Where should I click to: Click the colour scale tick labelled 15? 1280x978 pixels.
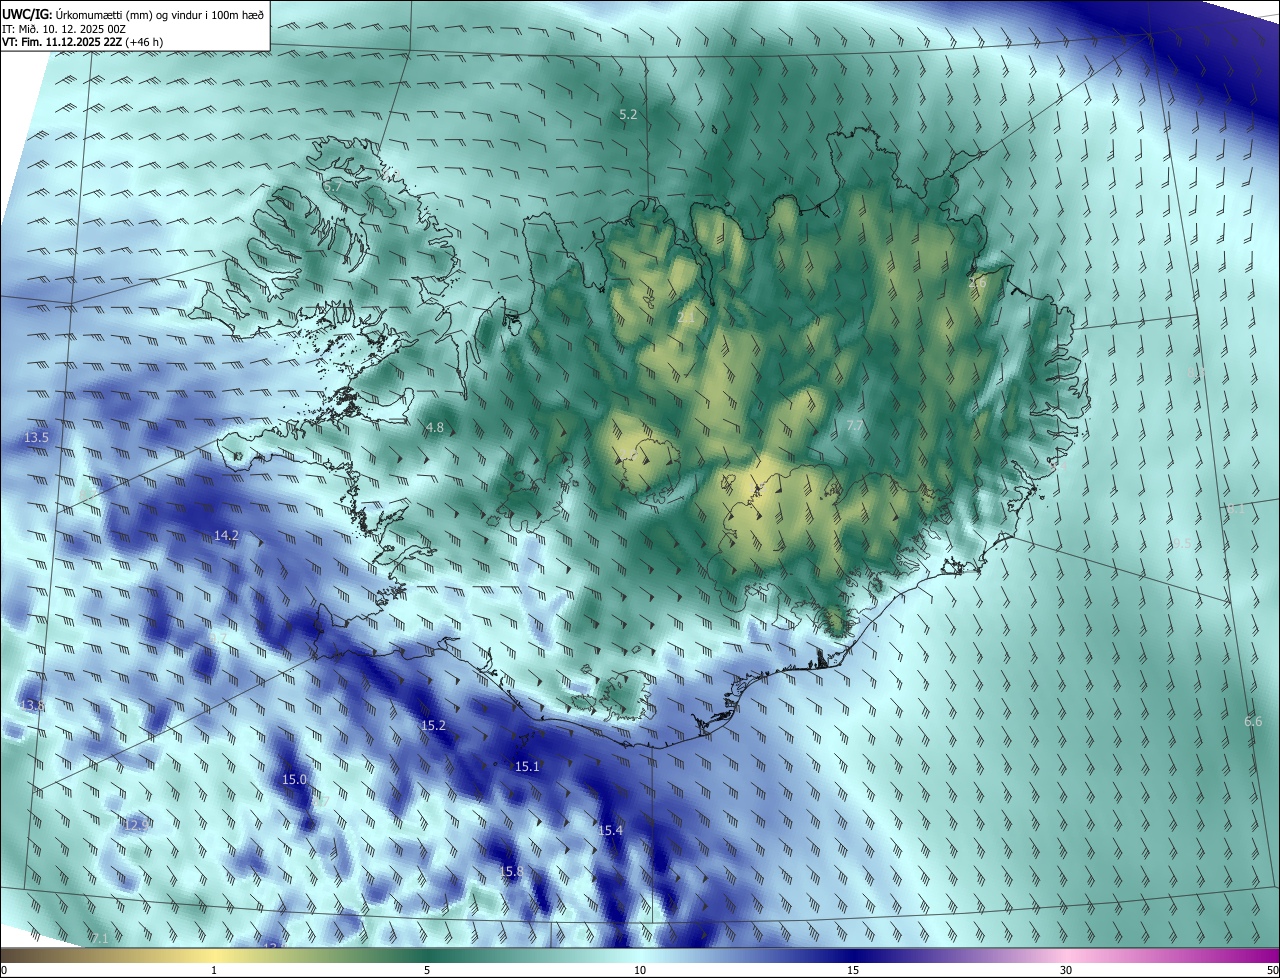pos(853,971)
